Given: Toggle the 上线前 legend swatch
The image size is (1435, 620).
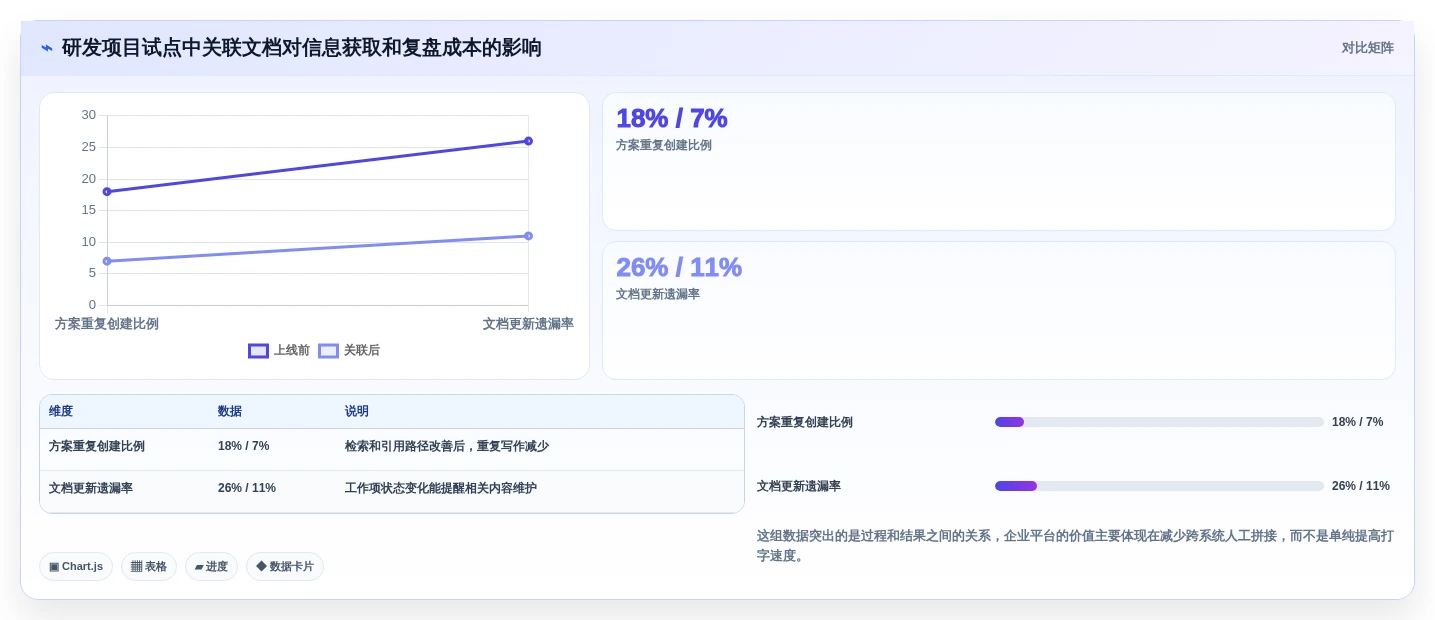Looking at the screenshot, I should pyautogui.click(x=258, y=351).
